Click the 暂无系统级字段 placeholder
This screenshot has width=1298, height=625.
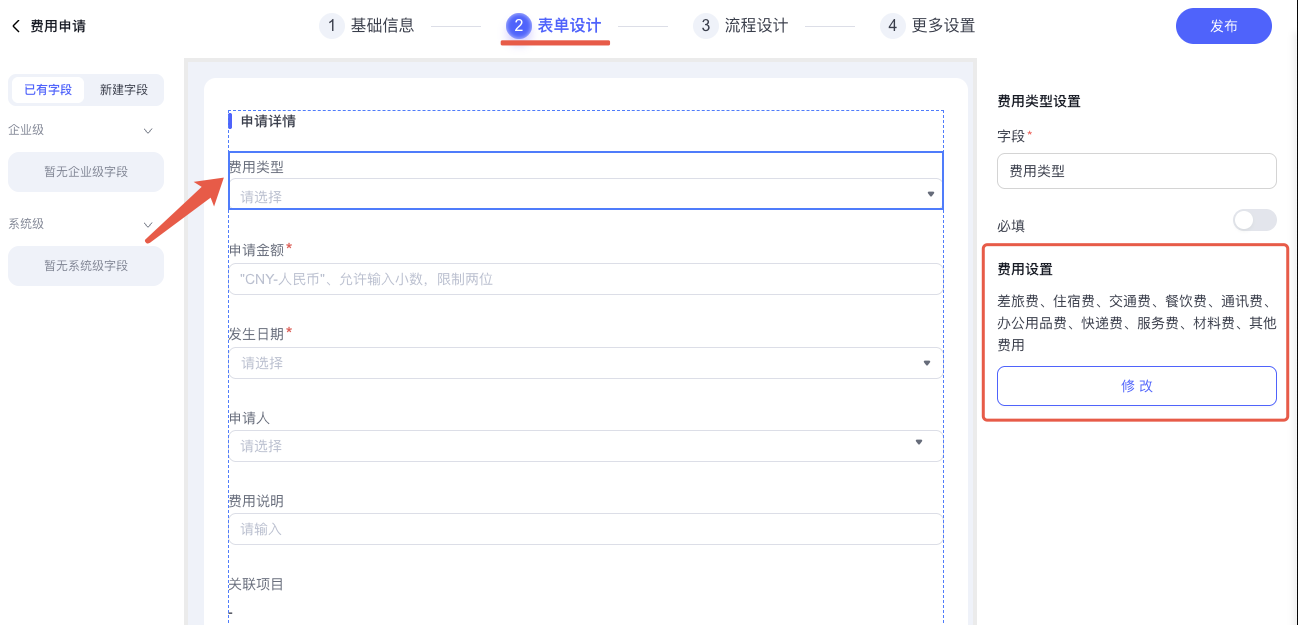pos(86,266)
